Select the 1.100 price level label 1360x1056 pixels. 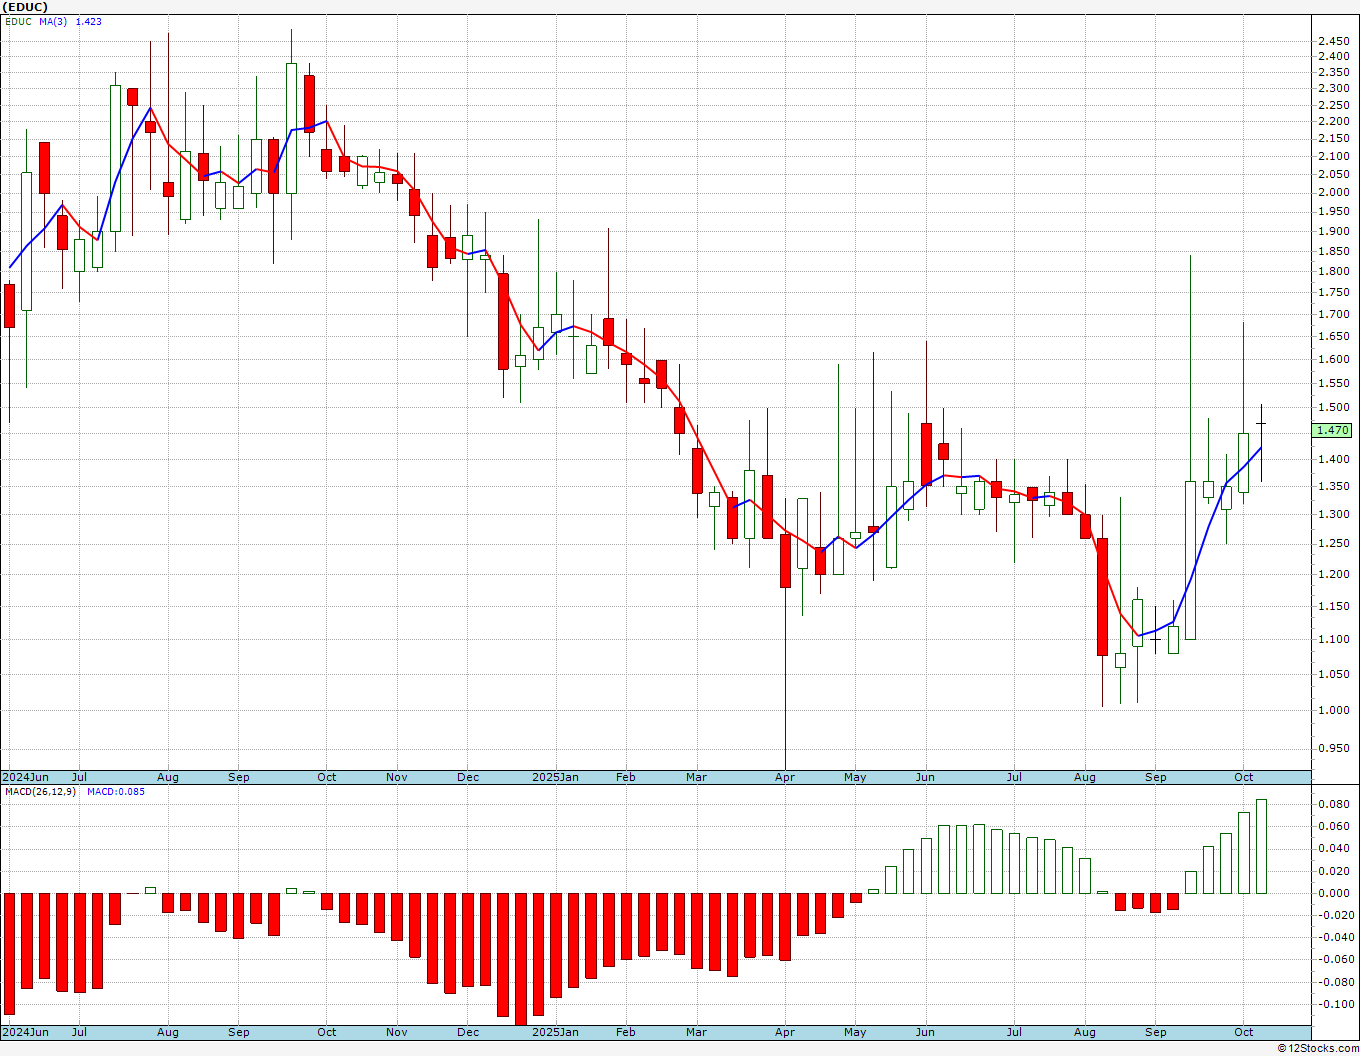1333,639
